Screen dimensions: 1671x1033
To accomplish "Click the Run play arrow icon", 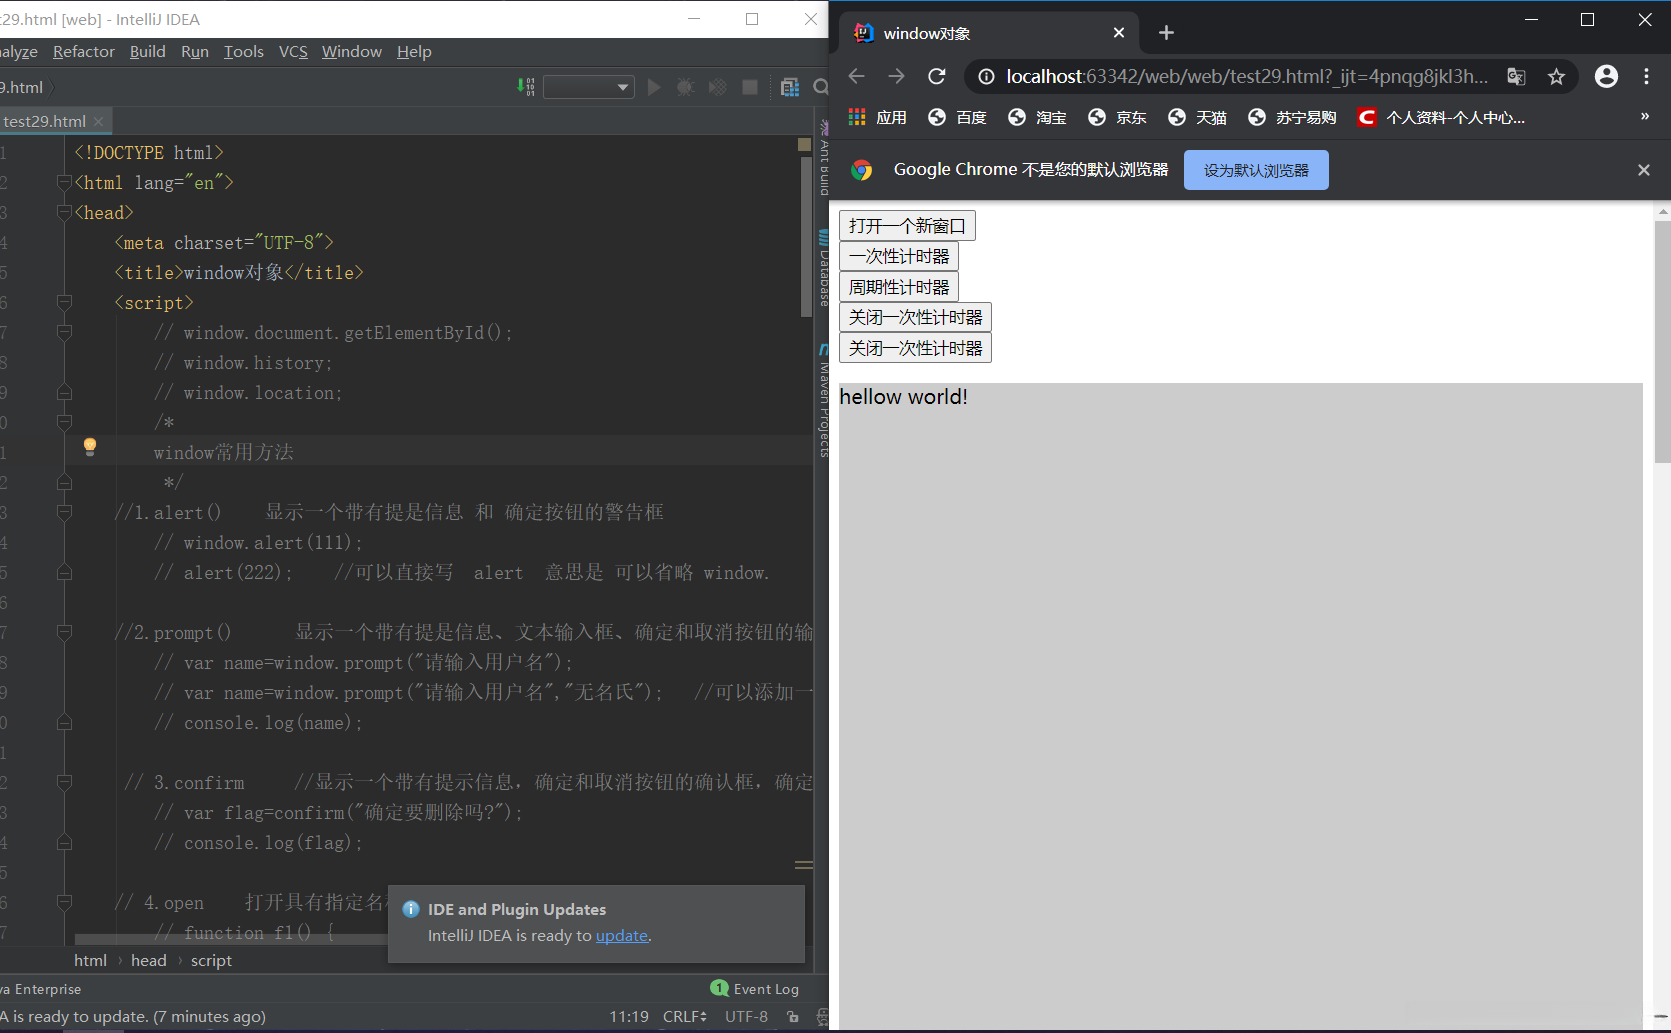I will point(654,87).
